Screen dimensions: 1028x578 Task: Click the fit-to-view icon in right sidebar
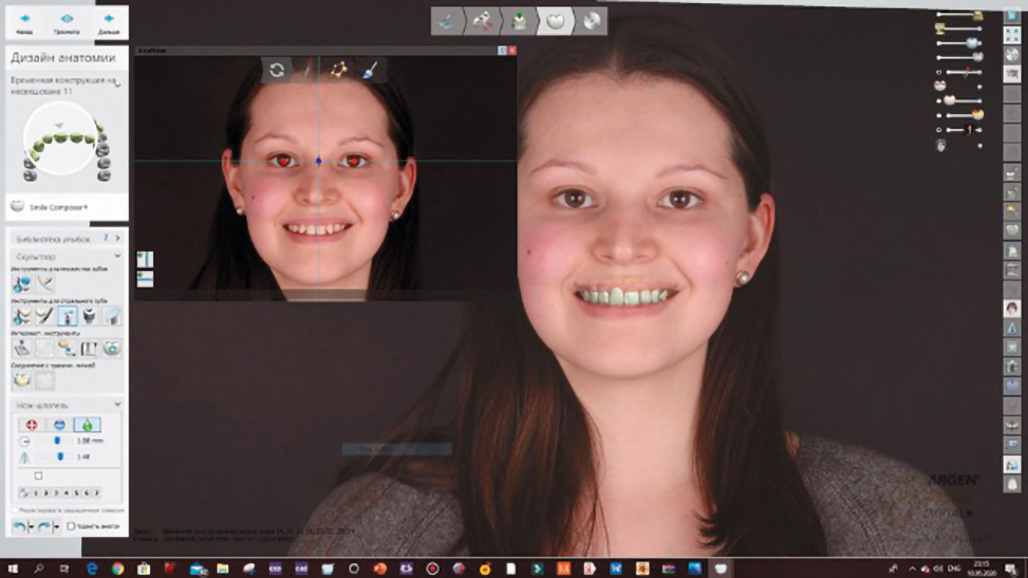point(1010,34)
